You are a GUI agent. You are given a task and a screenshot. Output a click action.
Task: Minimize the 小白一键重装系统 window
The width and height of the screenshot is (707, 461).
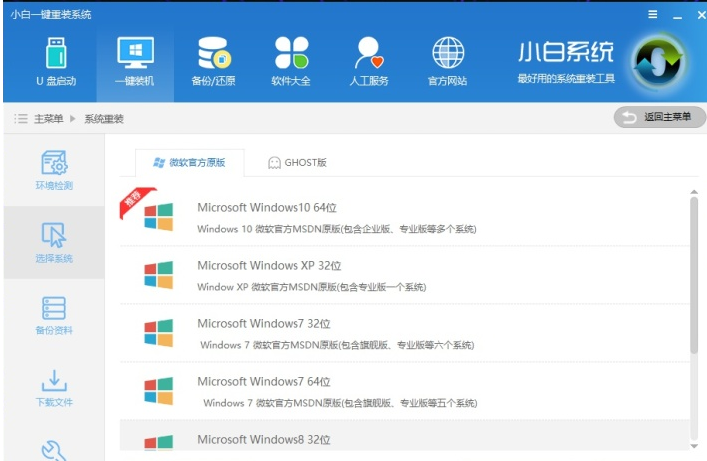[677, 17]
